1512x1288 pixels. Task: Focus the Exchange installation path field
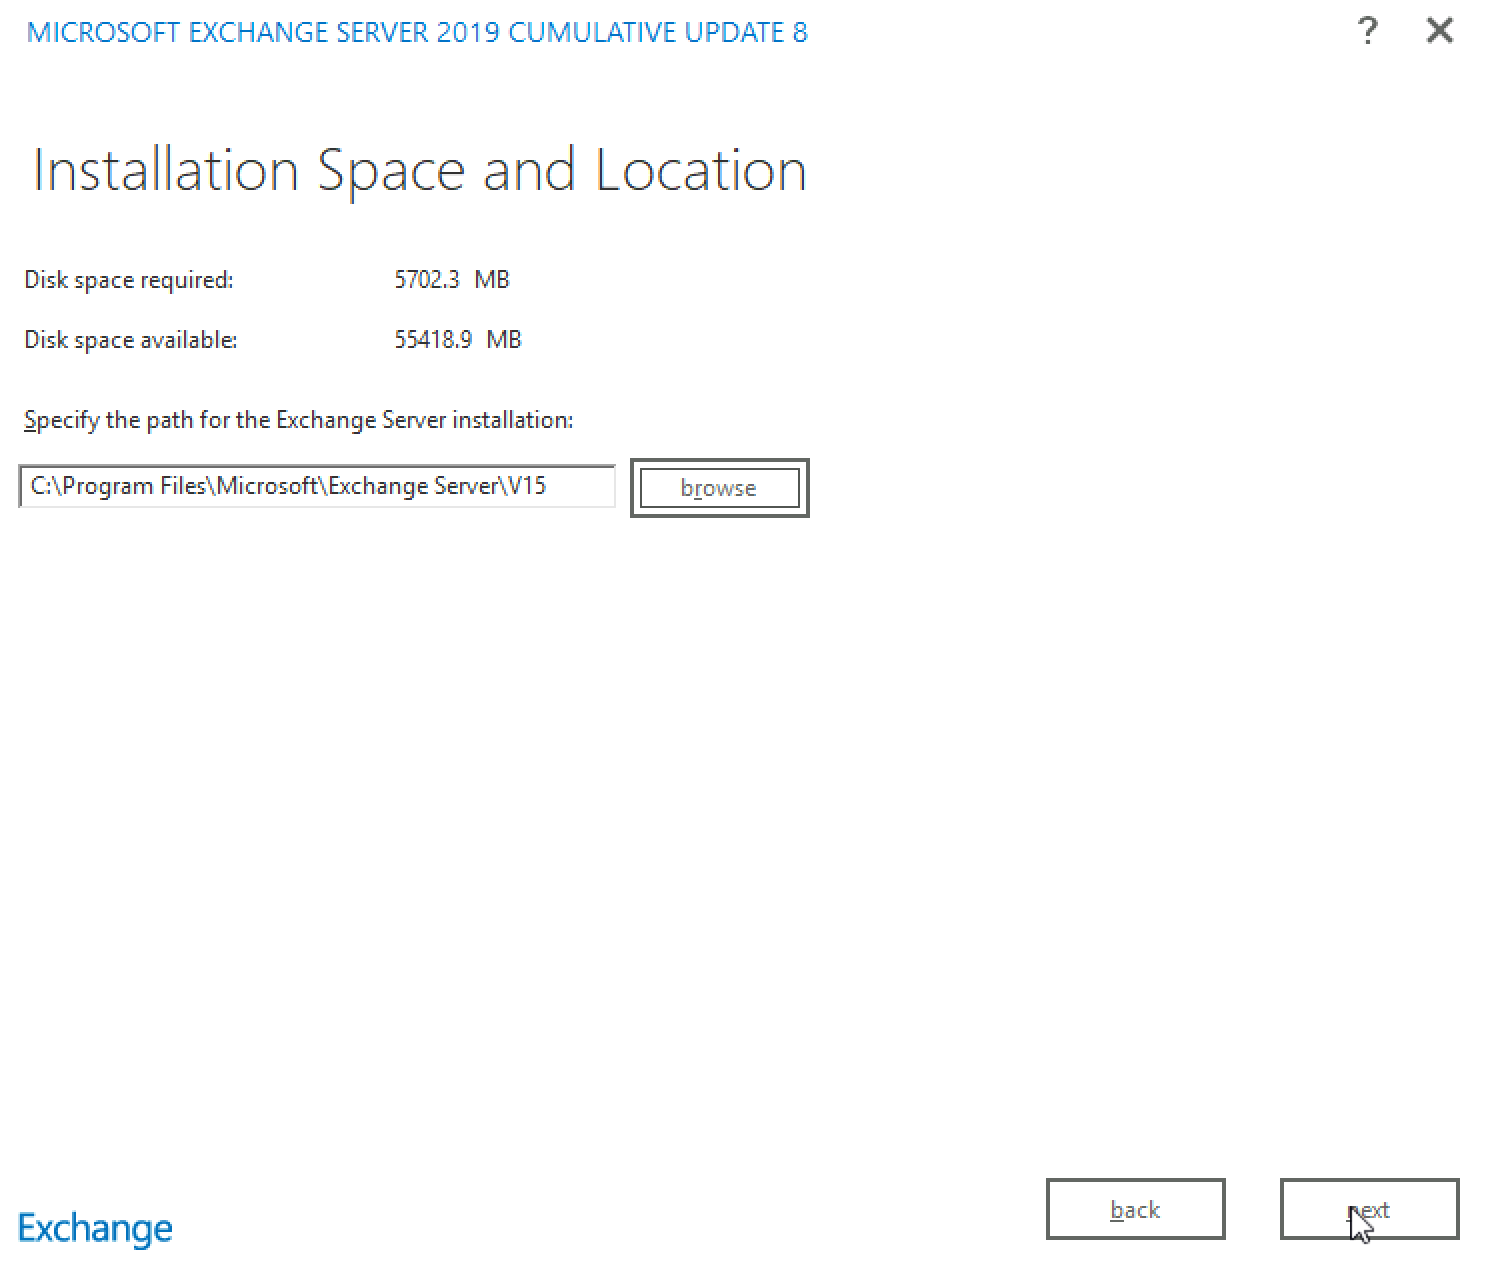(317, 487)
